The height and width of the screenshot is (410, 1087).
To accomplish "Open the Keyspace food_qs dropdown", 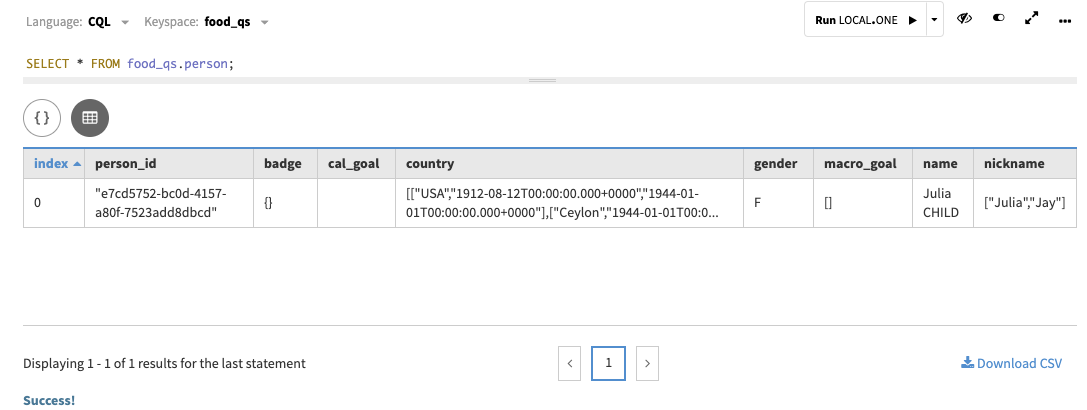I will tap(230, 21).
